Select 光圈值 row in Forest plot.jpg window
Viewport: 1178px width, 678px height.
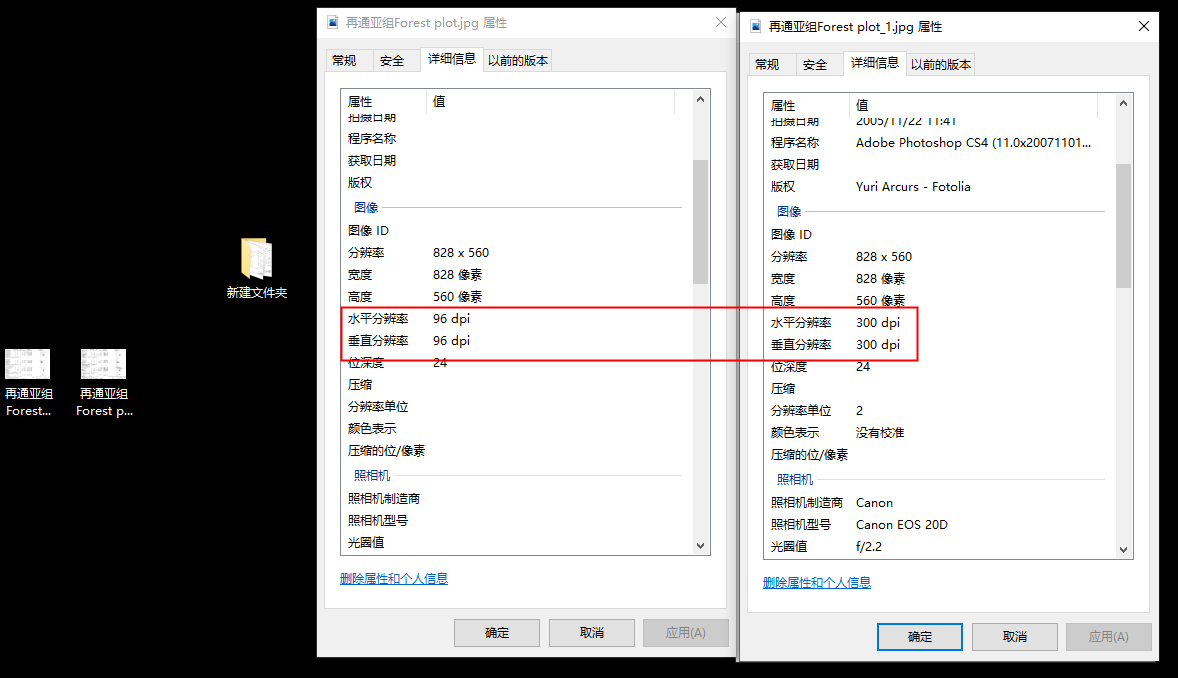coord(517,543)
